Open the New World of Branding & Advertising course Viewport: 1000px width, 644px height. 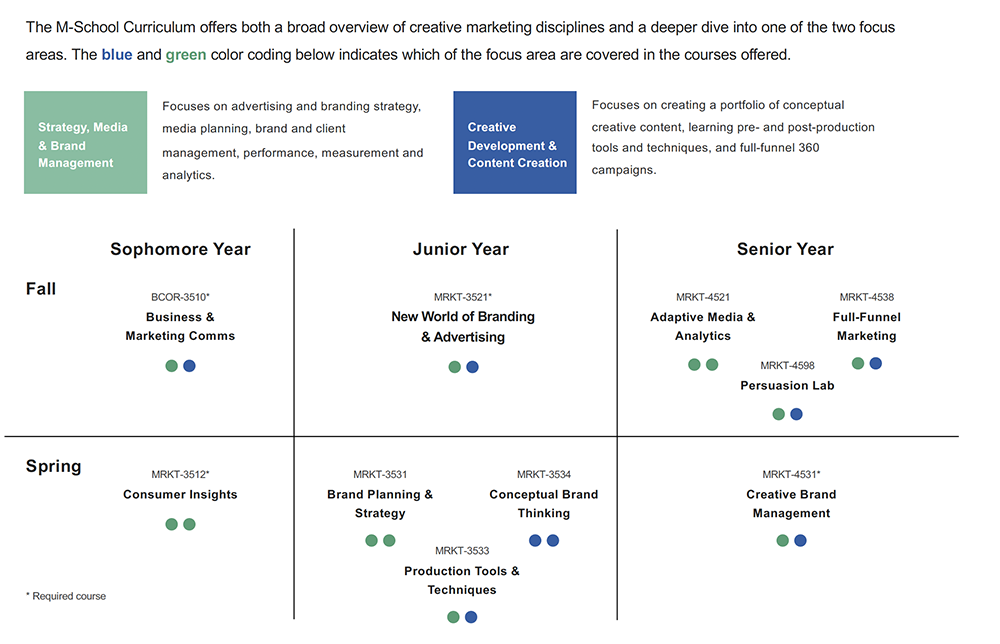coord(463,326)
